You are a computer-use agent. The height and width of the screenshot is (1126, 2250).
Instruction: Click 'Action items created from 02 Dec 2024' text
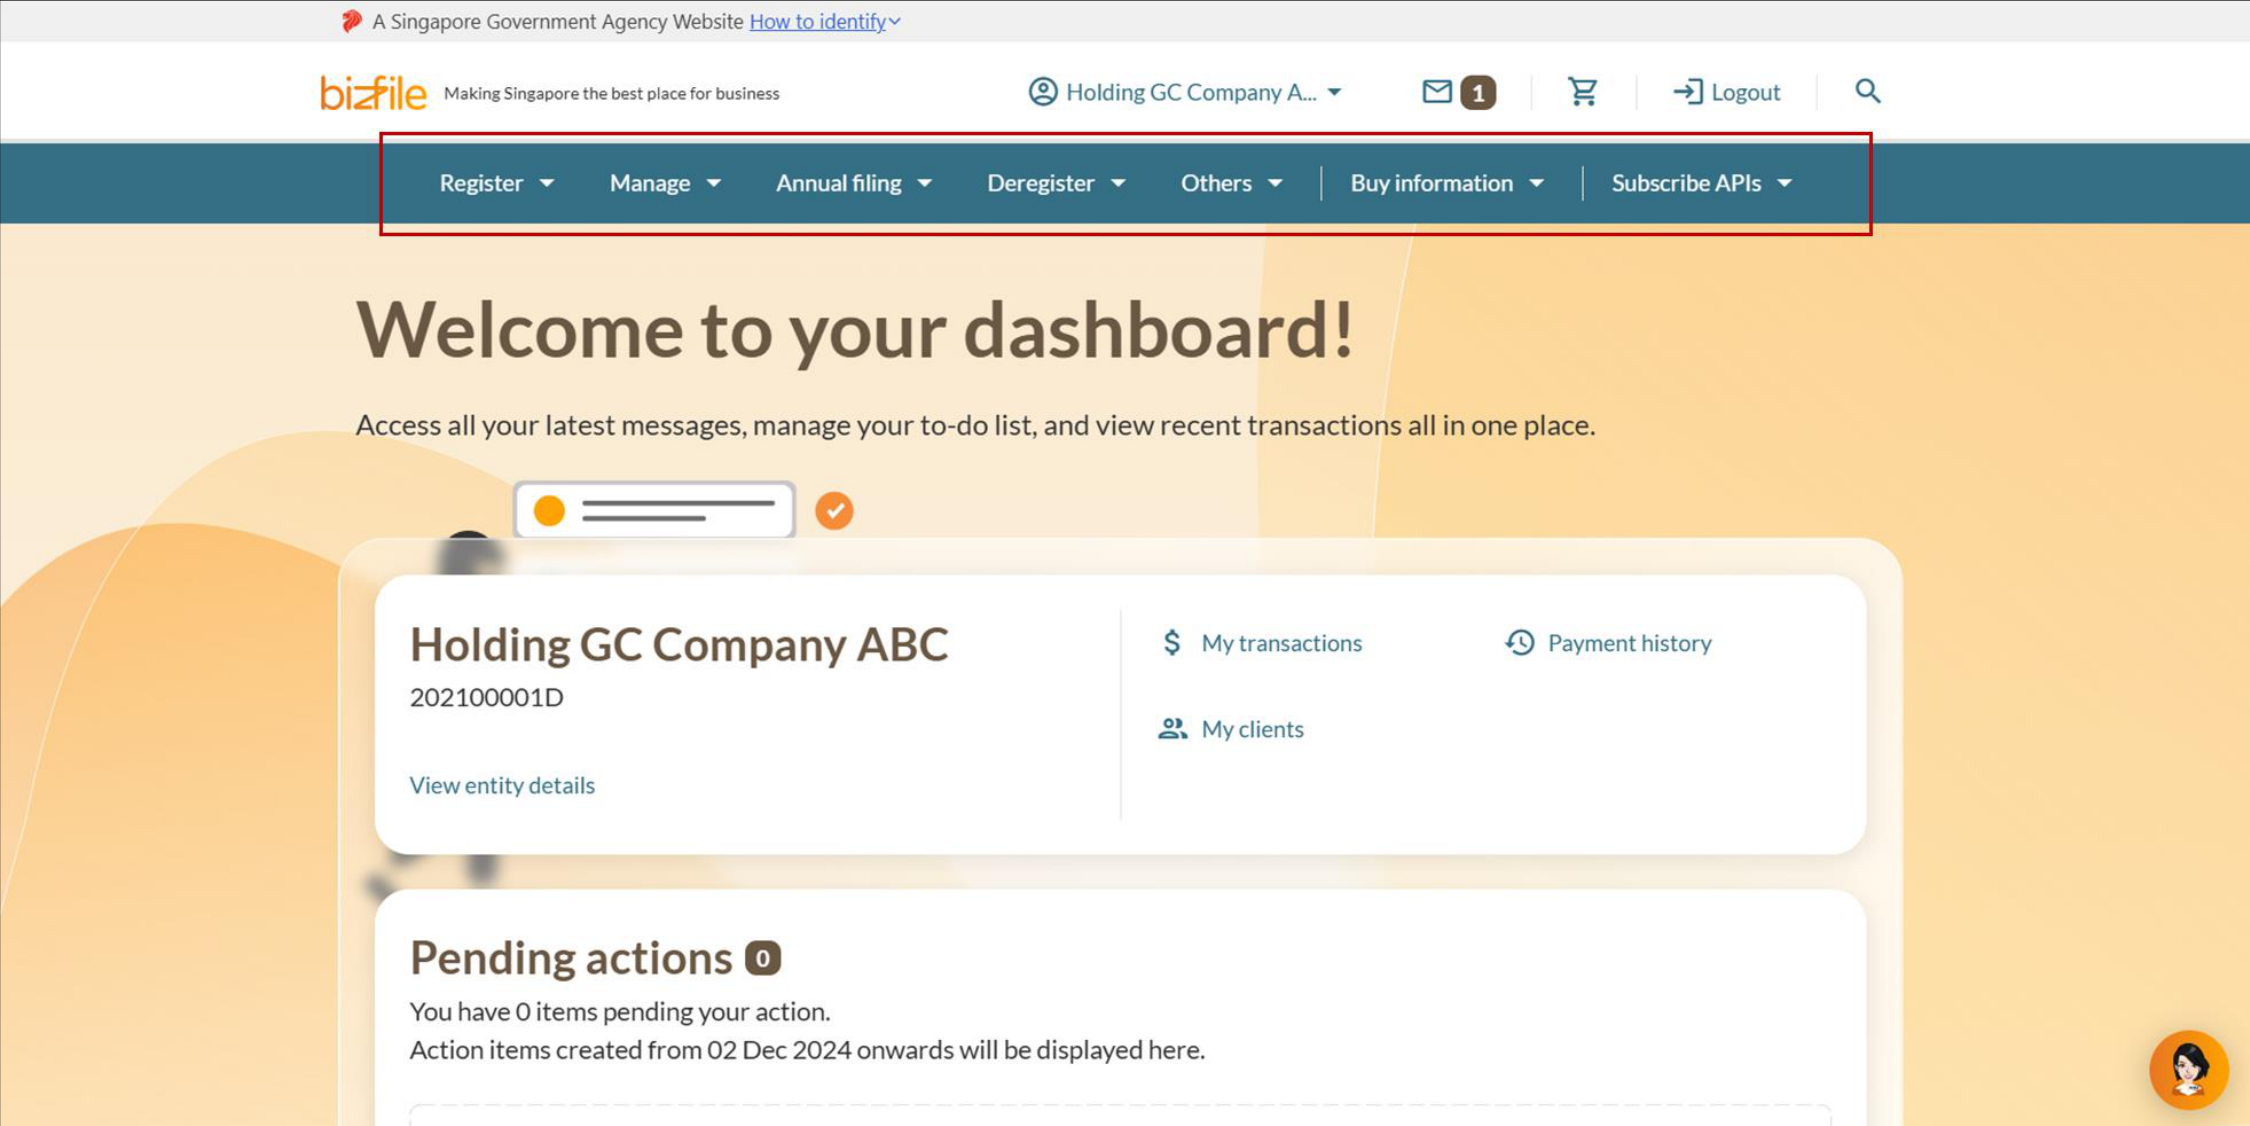[807, 1050]
